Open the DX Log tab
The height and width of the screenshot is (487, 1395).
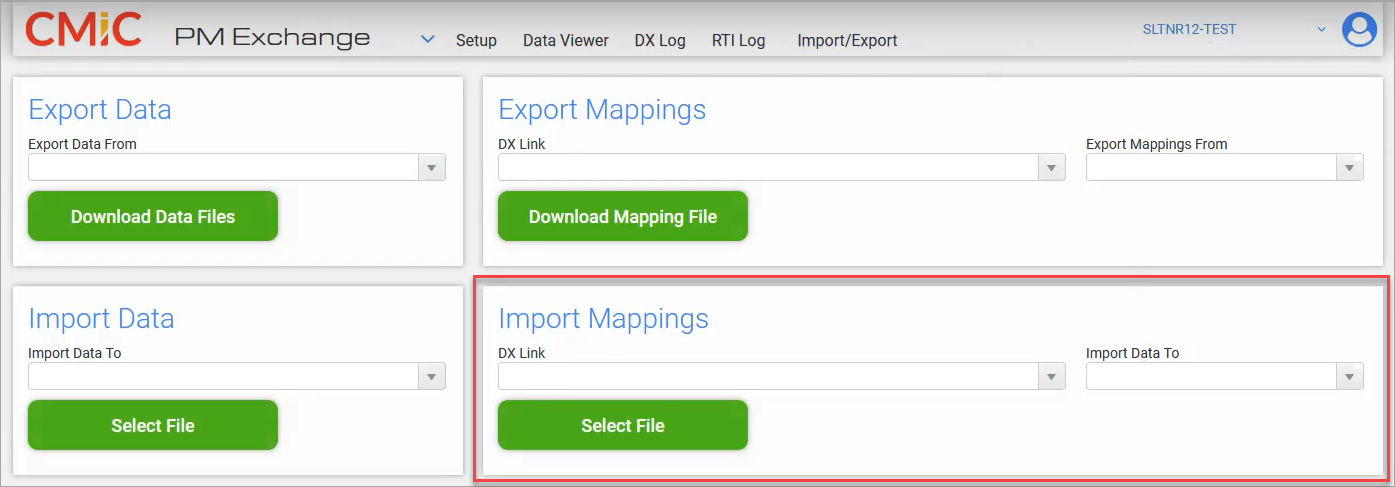coord(660,41)
